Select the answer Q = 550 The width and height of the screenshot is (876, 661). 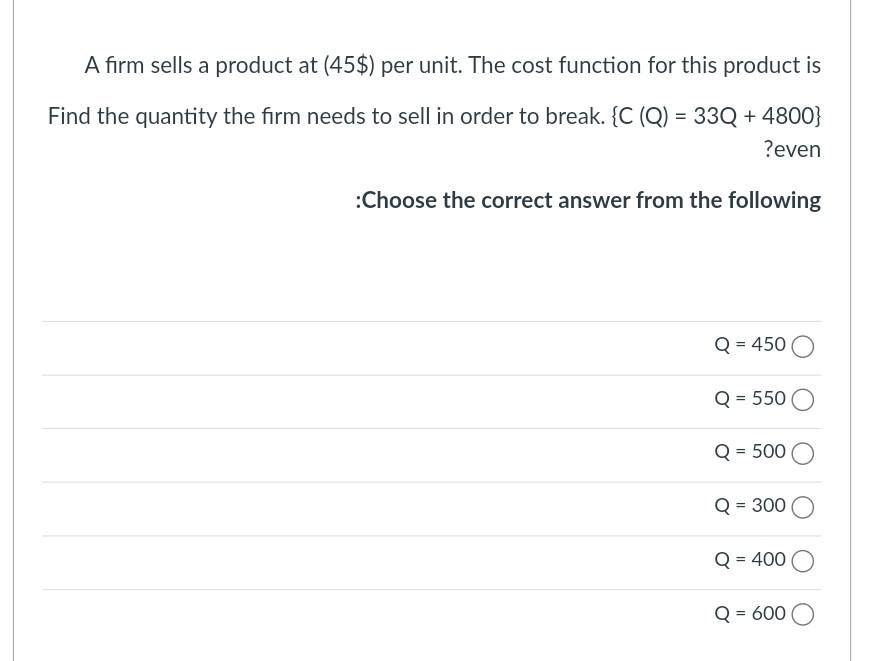click(x=802, y=399)
